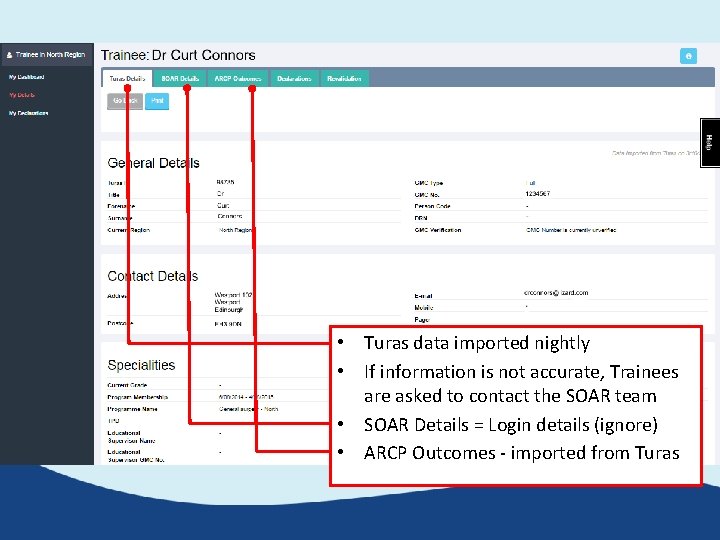
Task: Go to My Declarations in the sidebar
Action: [28, 113]
